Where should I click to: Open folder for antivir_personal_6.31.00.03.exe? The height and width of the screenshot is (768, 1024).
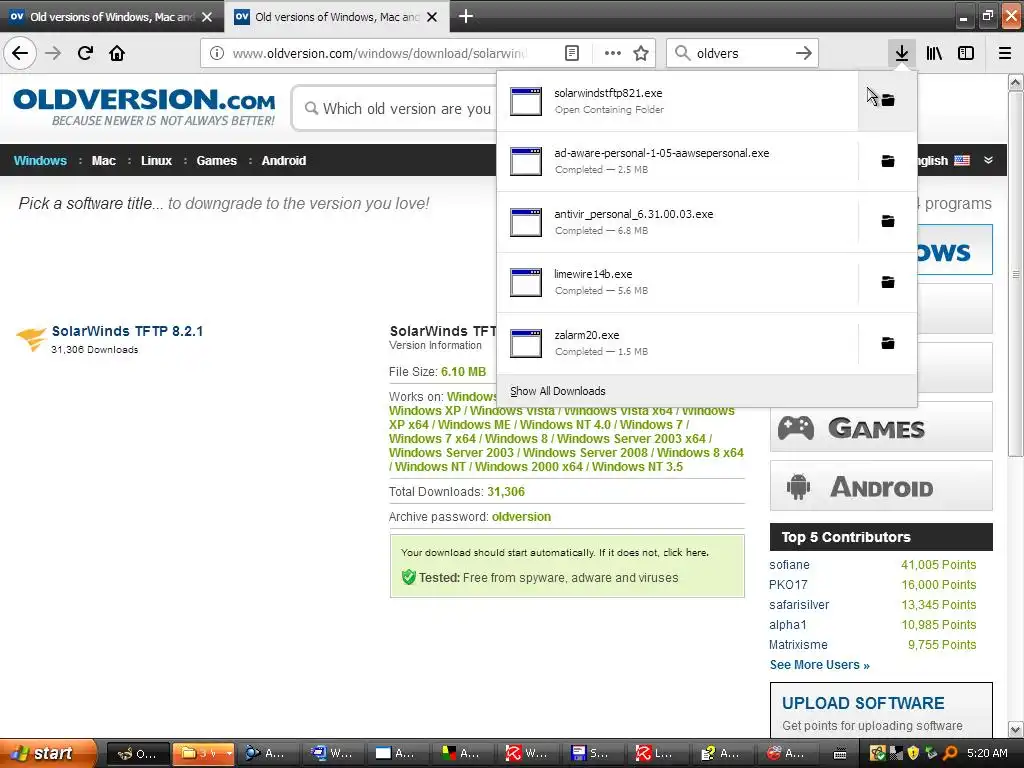[x=888, y=221]
